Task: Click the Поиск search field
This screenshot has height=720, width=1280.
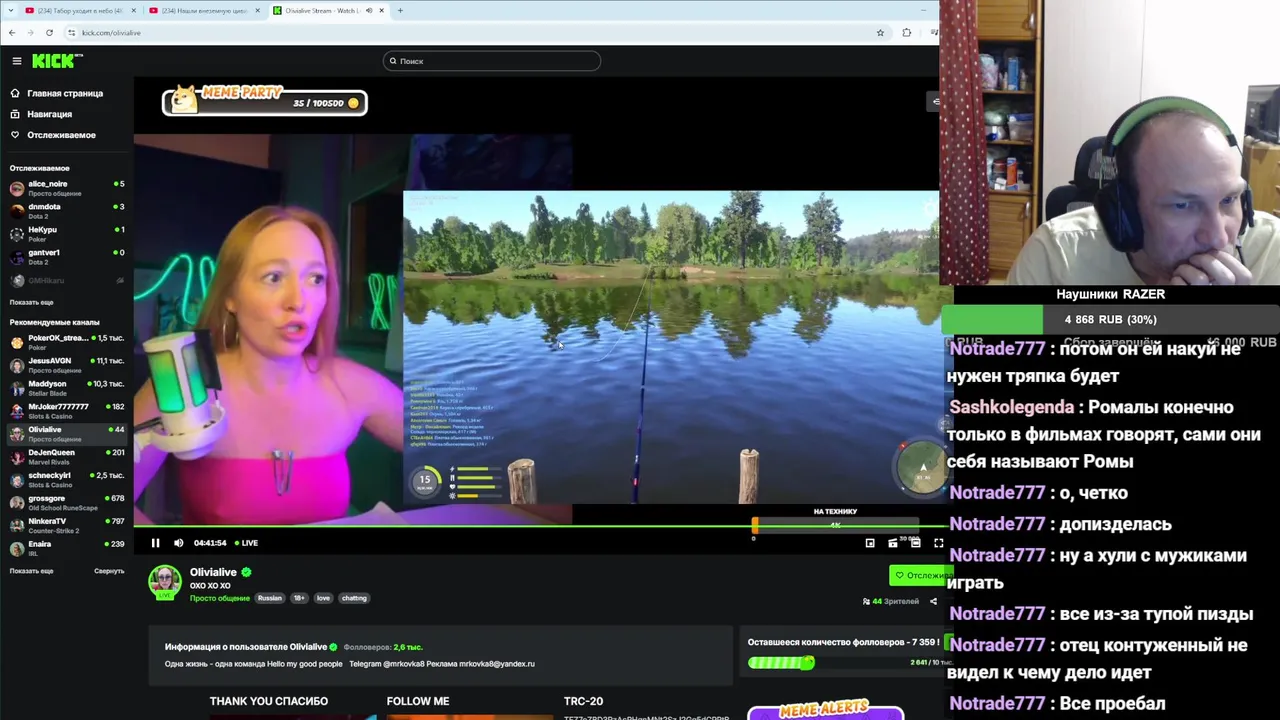Action: point(491,61)
